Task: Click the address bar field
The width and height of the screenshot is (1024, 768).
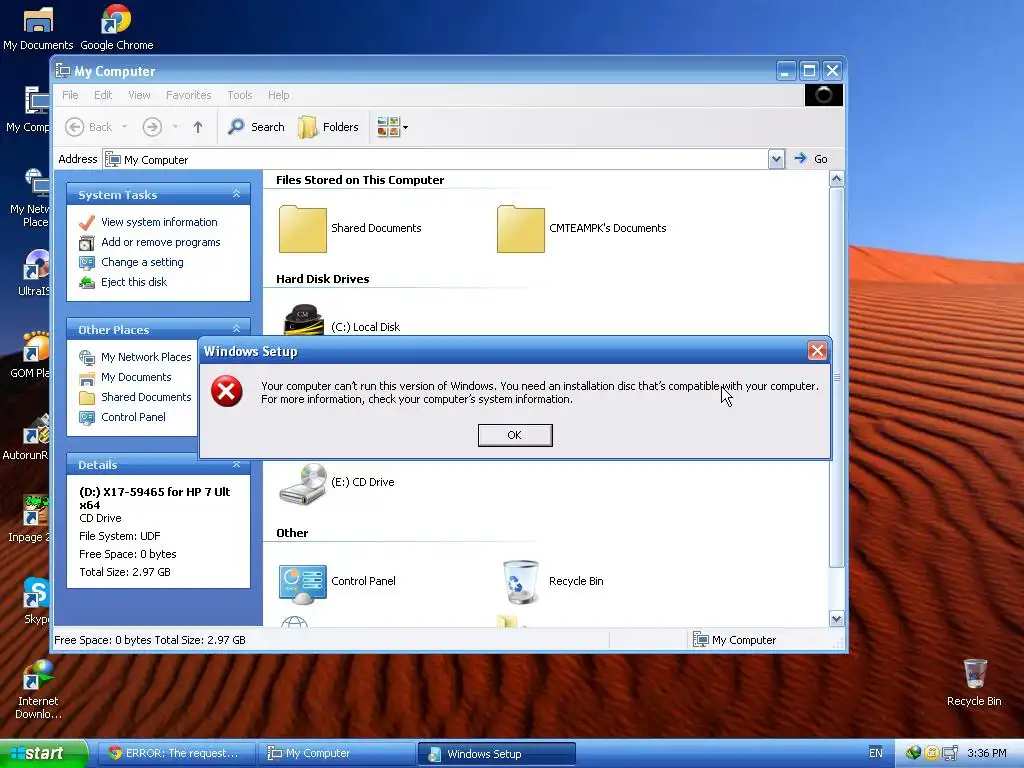Action: tap(435, 159)
